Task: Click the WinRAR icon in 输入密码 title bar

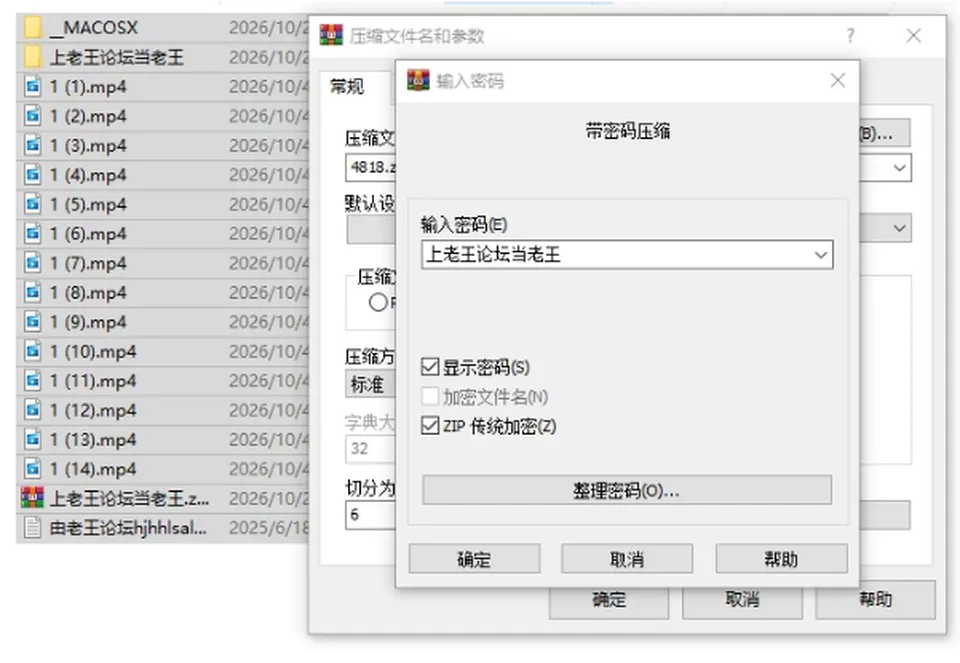Action: coord(418,80)
